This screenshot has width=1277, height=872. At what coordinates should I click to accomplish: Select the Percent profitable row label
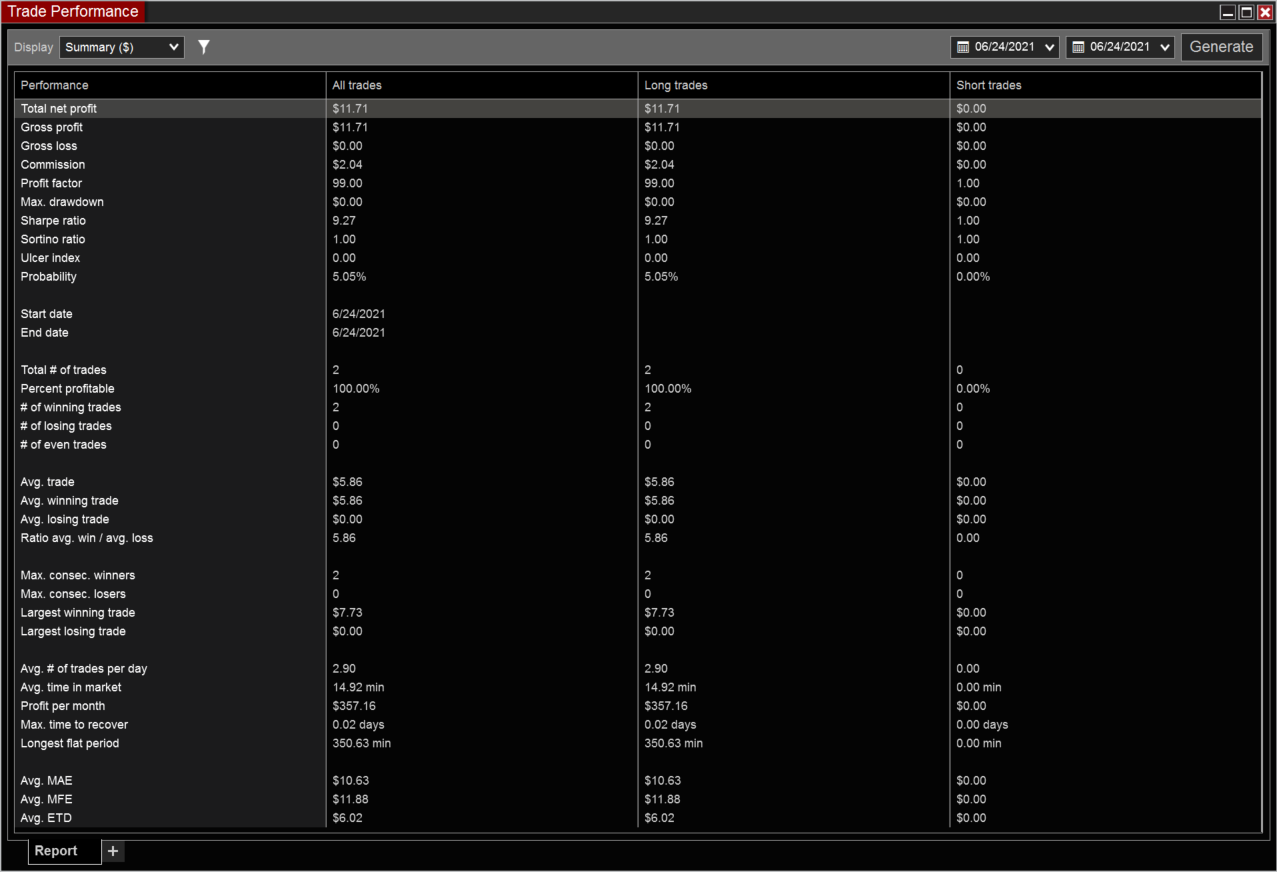pos(68,389)
